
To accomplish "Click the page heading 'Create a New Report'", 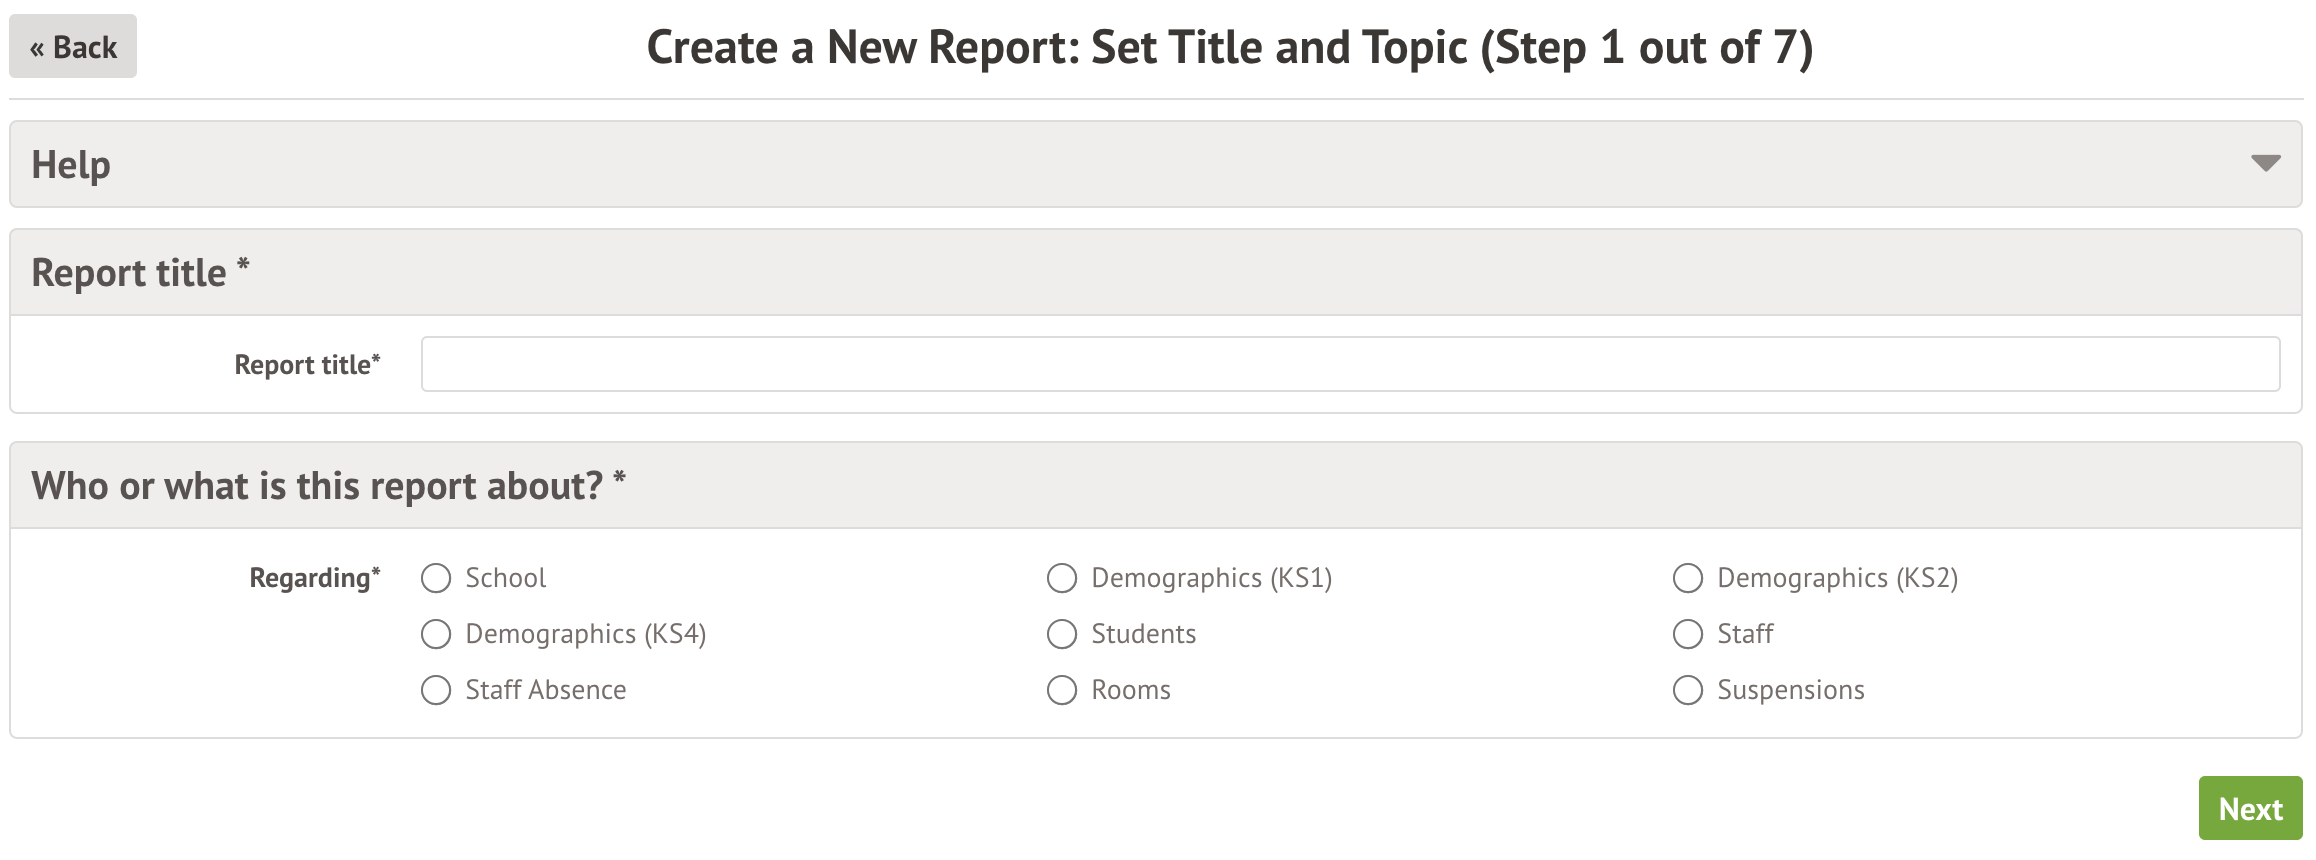I will (x=1229, y=48).
